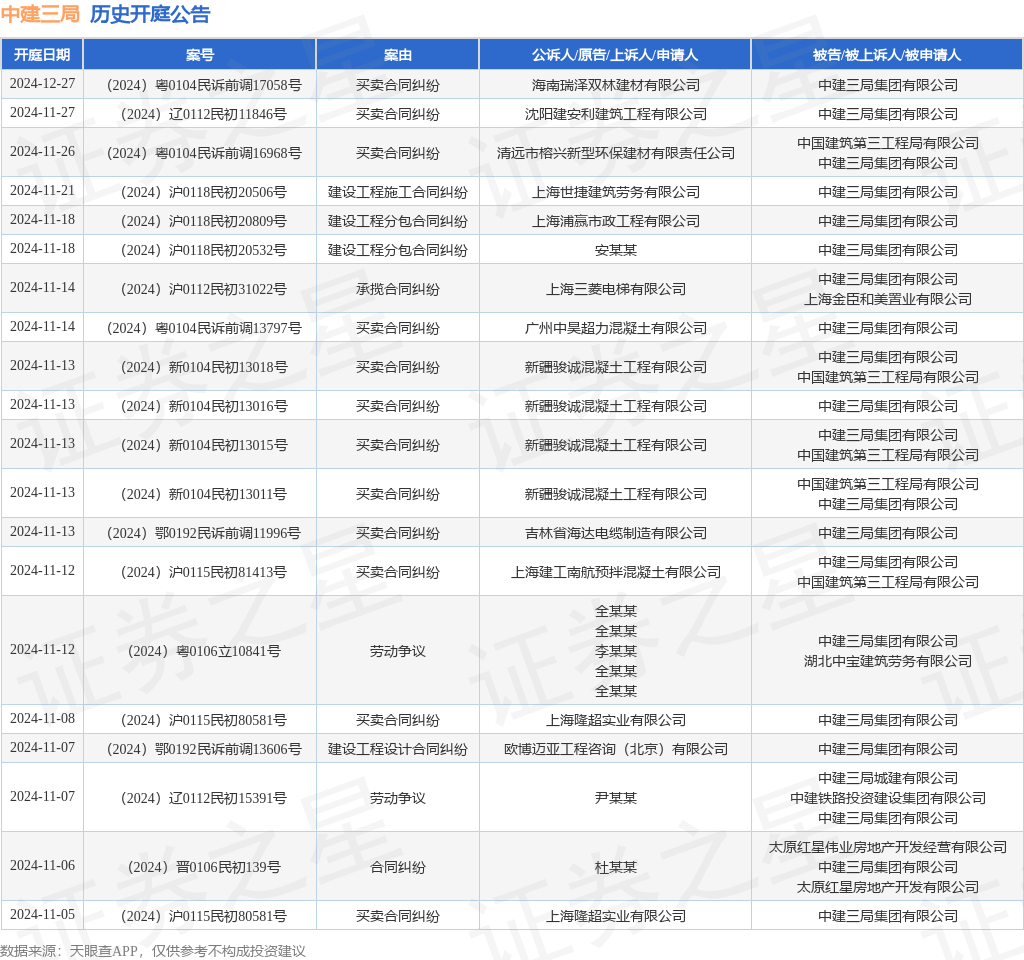1024x960 pixels.
Task: Click the 建设工程施工合同纠纷 cause cell
Action: (398, 192)
